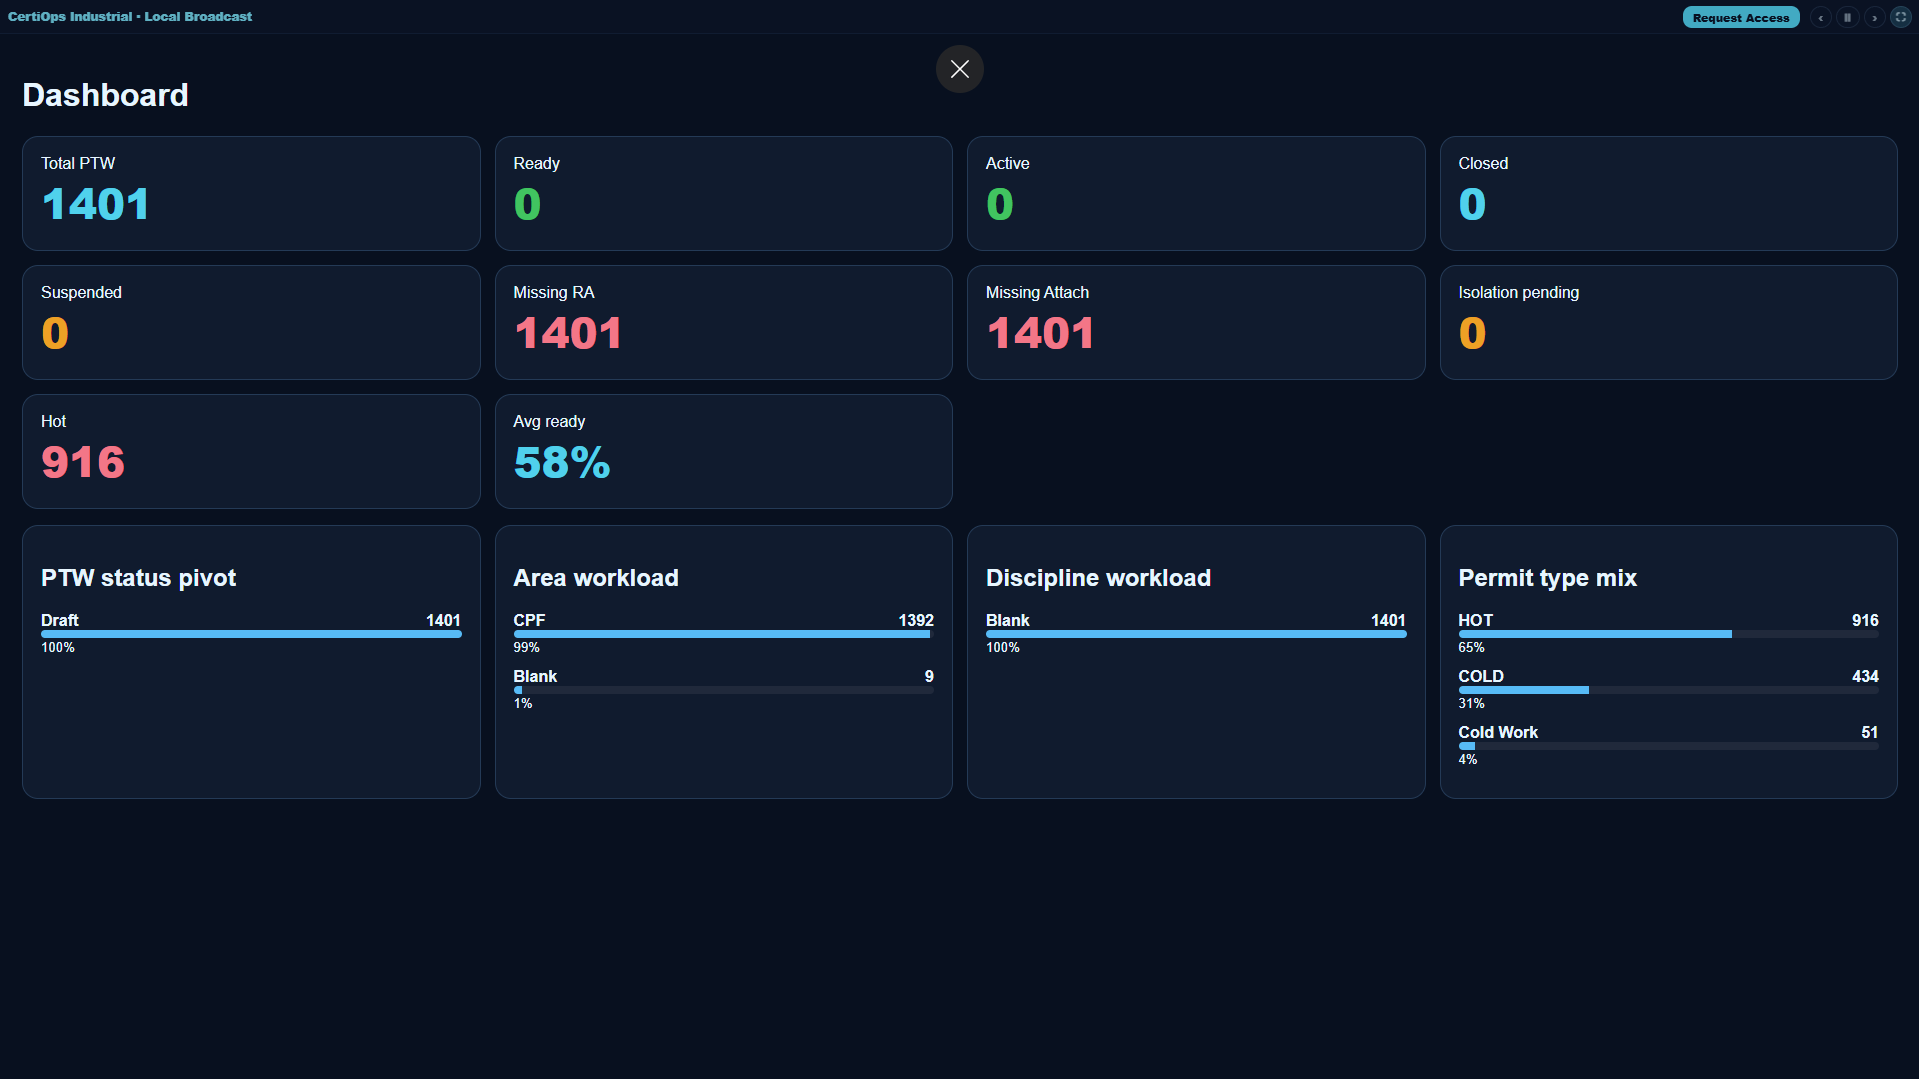Select the Ready count card

[x=723, y=193]
